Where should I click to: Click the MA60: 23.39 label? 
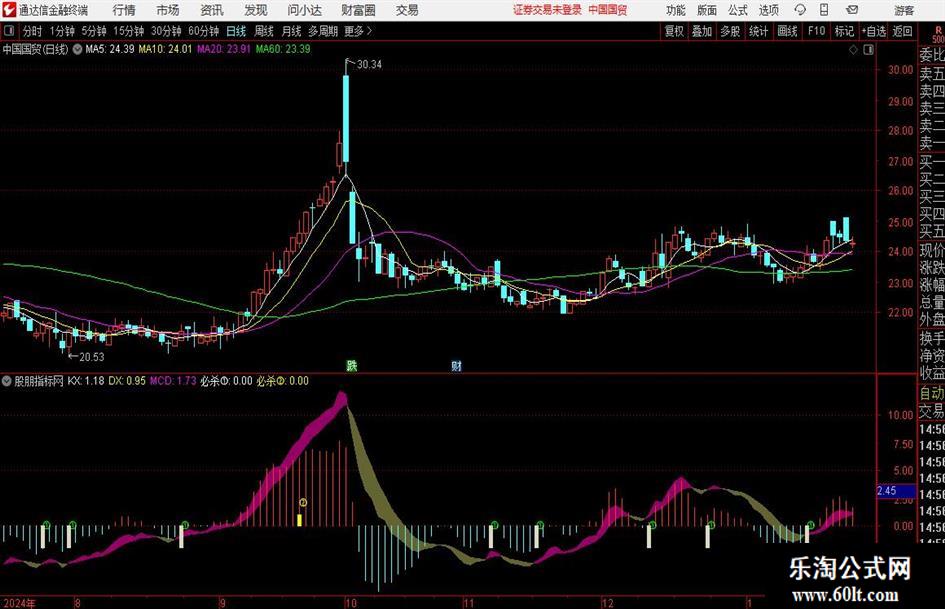click(283, 49)
